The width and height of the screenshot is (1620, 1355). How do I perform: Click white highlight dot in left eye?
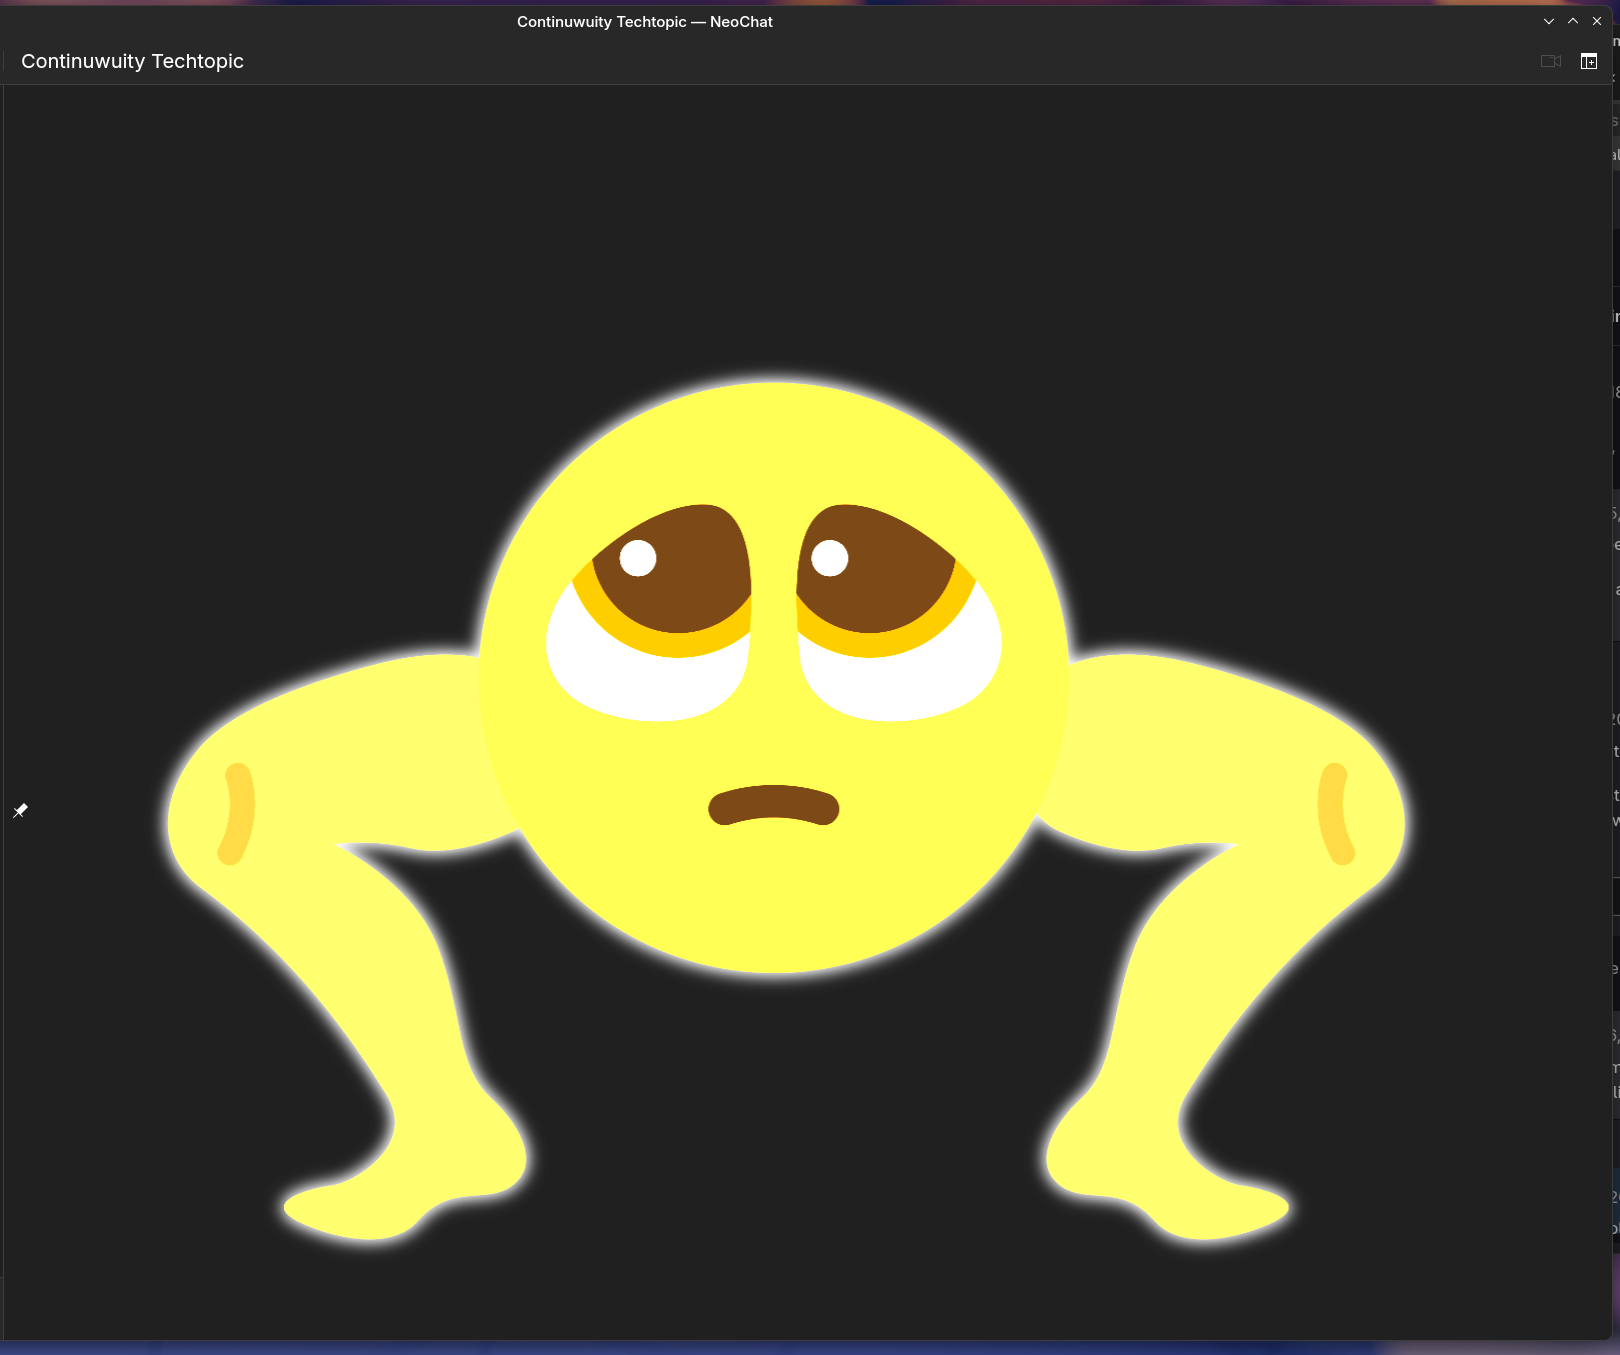coord(638,558)
